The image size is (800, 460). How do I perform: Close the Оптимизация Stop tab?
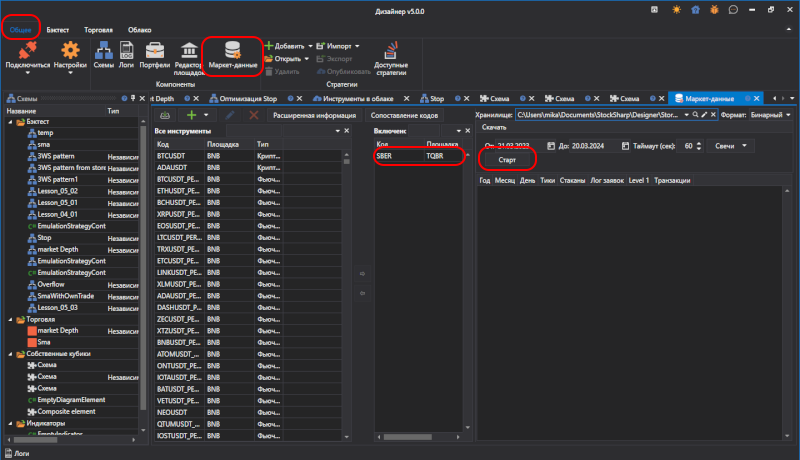tap(299, 98)
